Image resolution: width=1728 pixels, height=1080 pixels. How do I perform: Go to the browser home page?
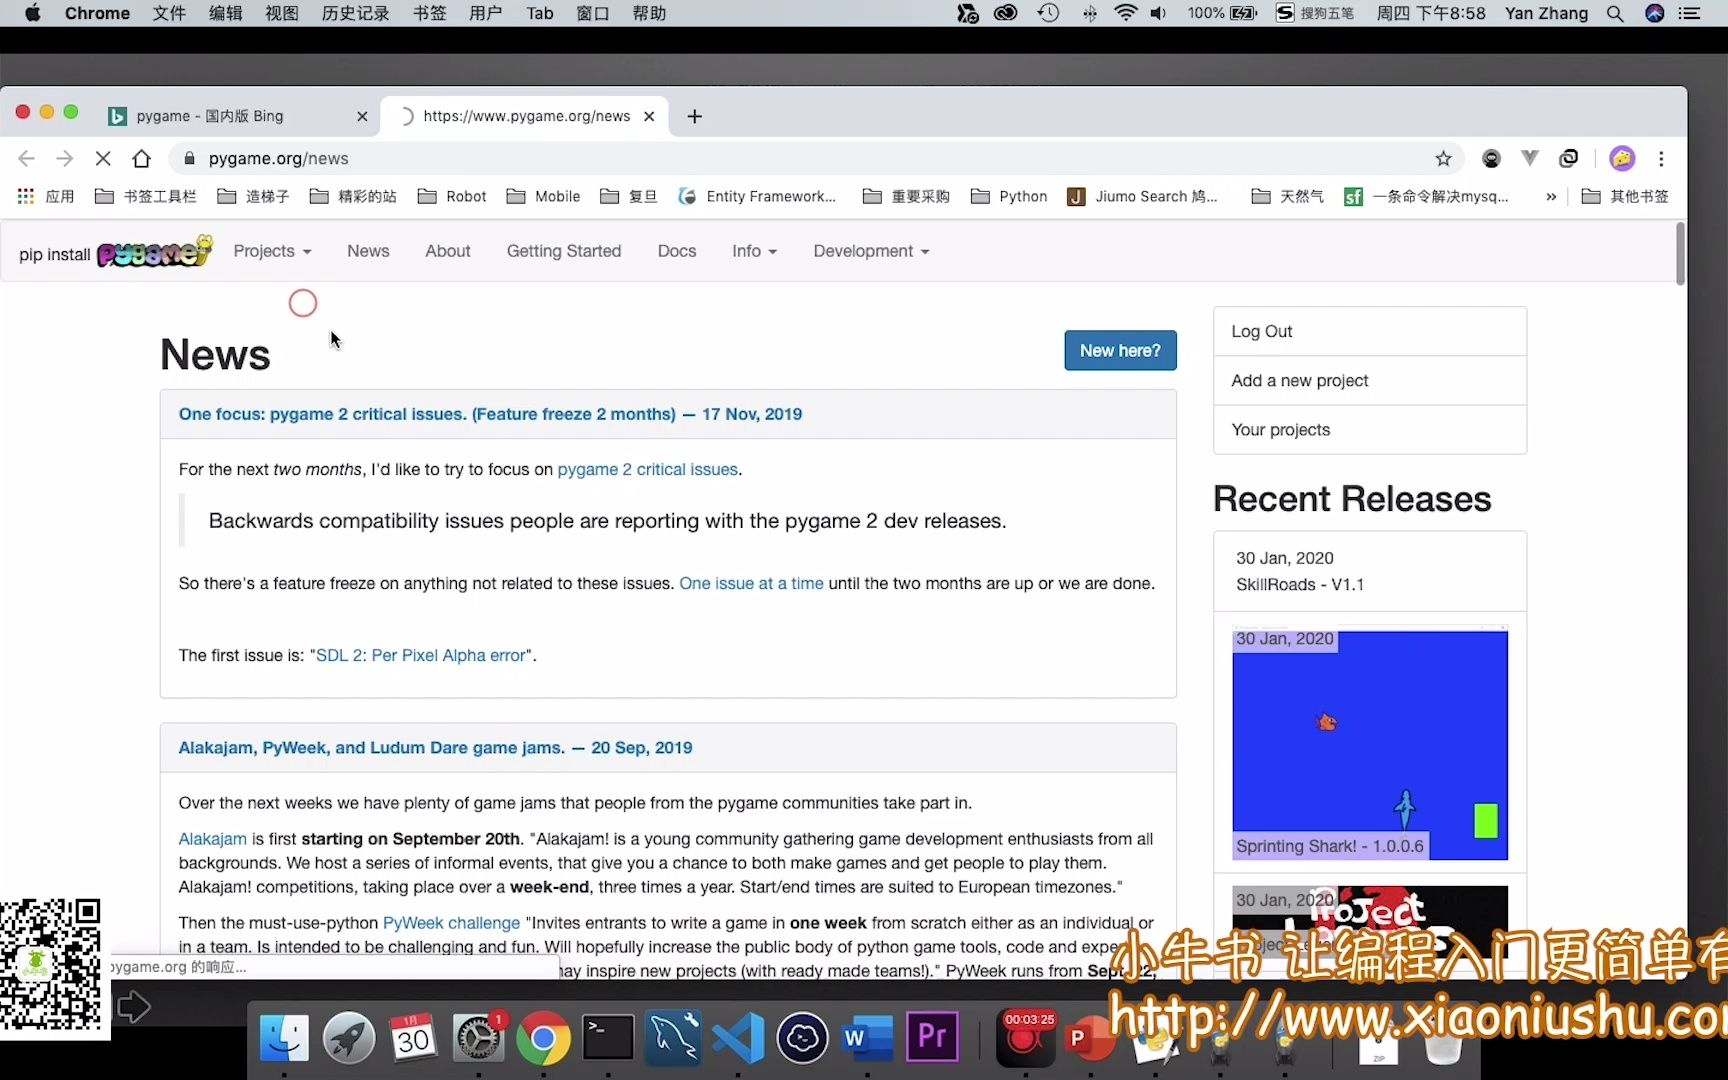pos(141,158)
